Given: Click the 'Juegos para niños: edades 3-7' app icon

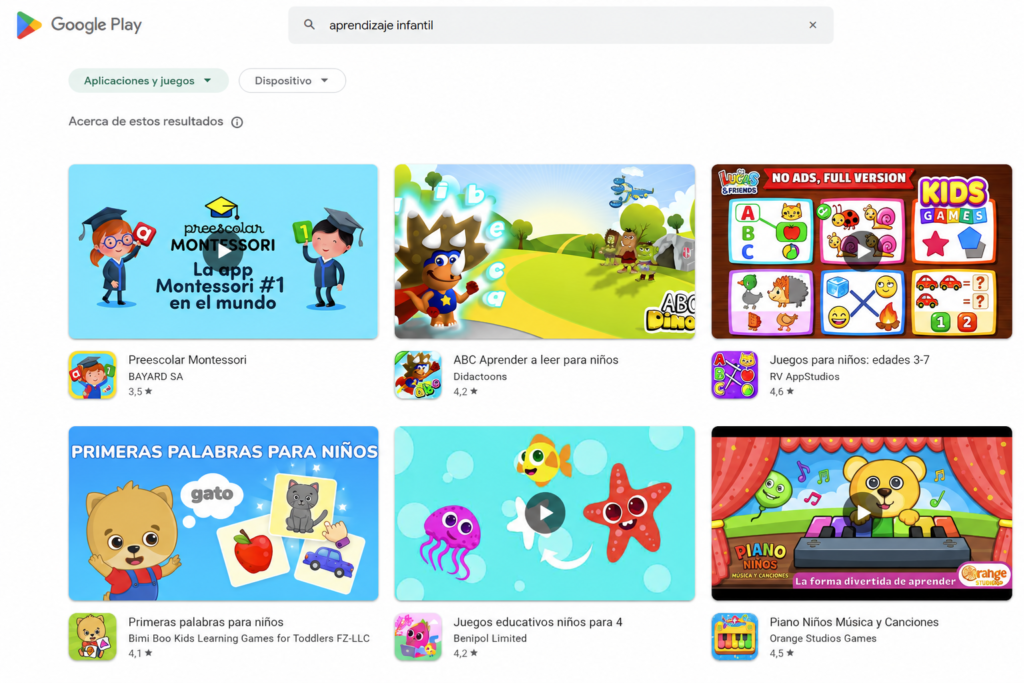Looking at the screenshot, I should [x=735, y=375].
